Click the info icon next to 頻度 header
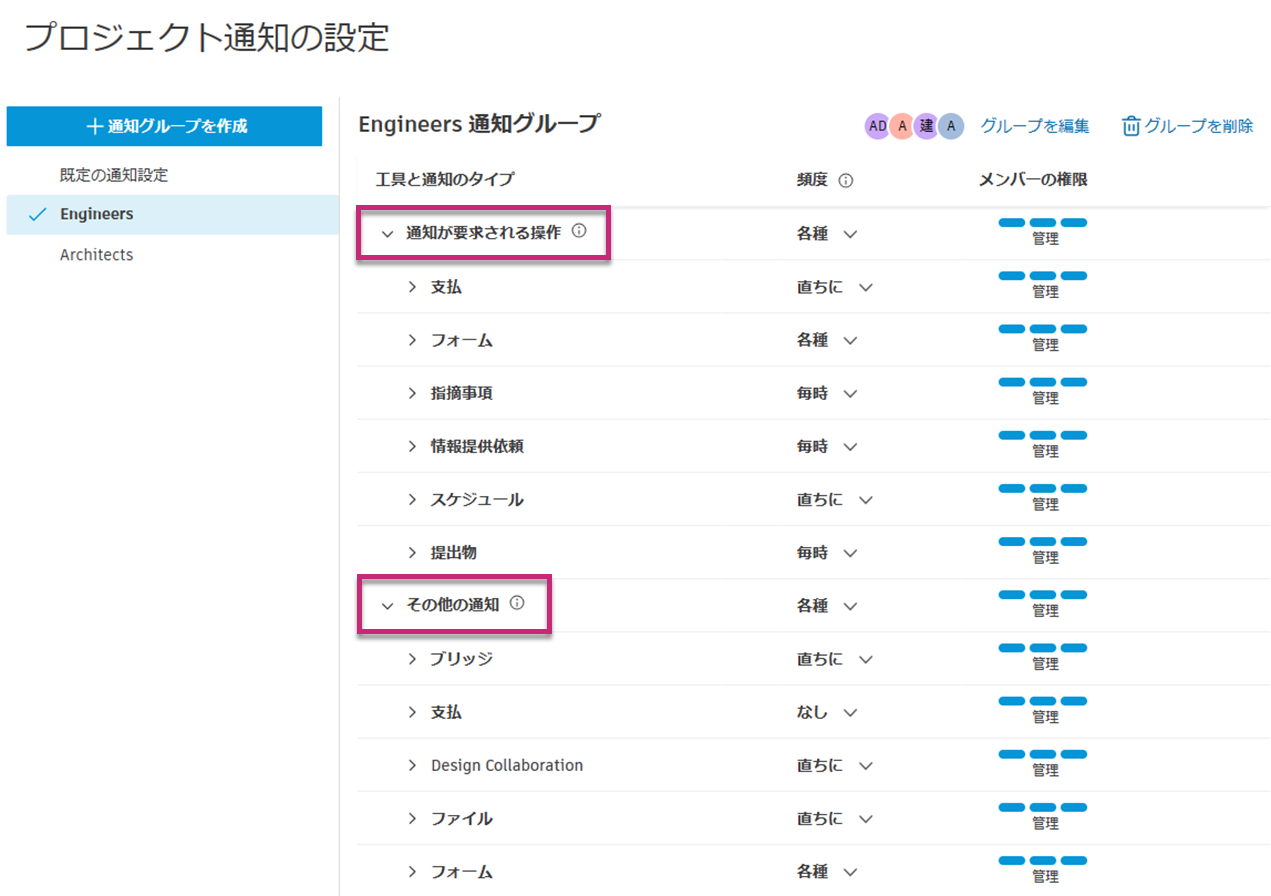 (844, 180)
